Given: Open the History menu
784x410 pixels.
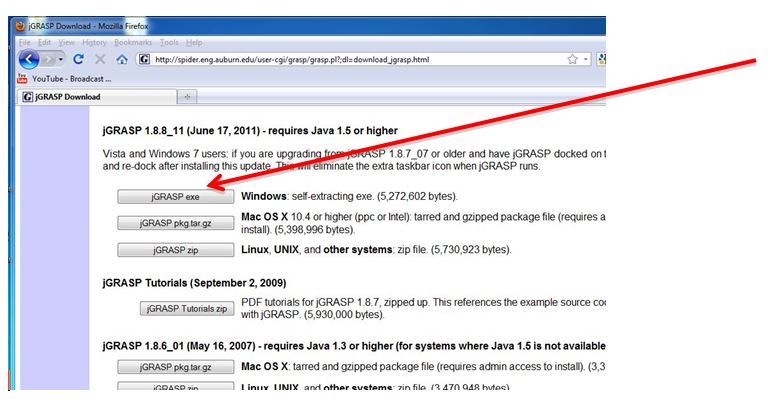Looking at the screenshot, I should click(95, 42).
